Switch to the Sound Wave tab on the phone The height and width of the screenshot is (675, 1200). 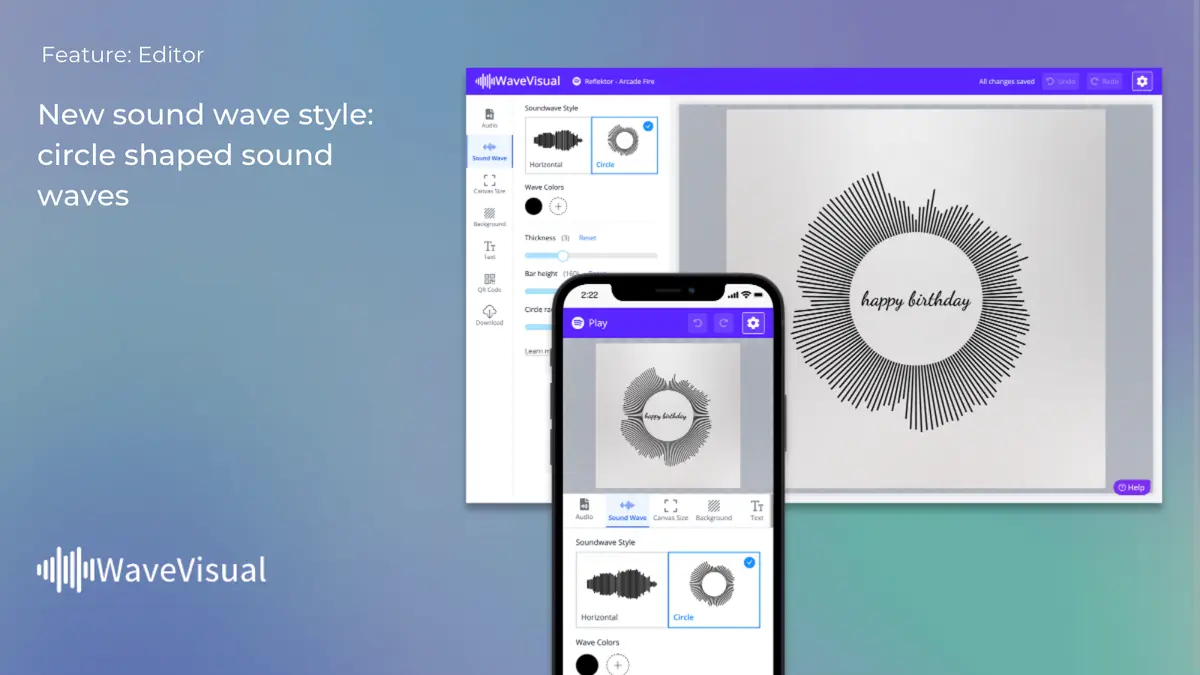click(x=627, y=510)
